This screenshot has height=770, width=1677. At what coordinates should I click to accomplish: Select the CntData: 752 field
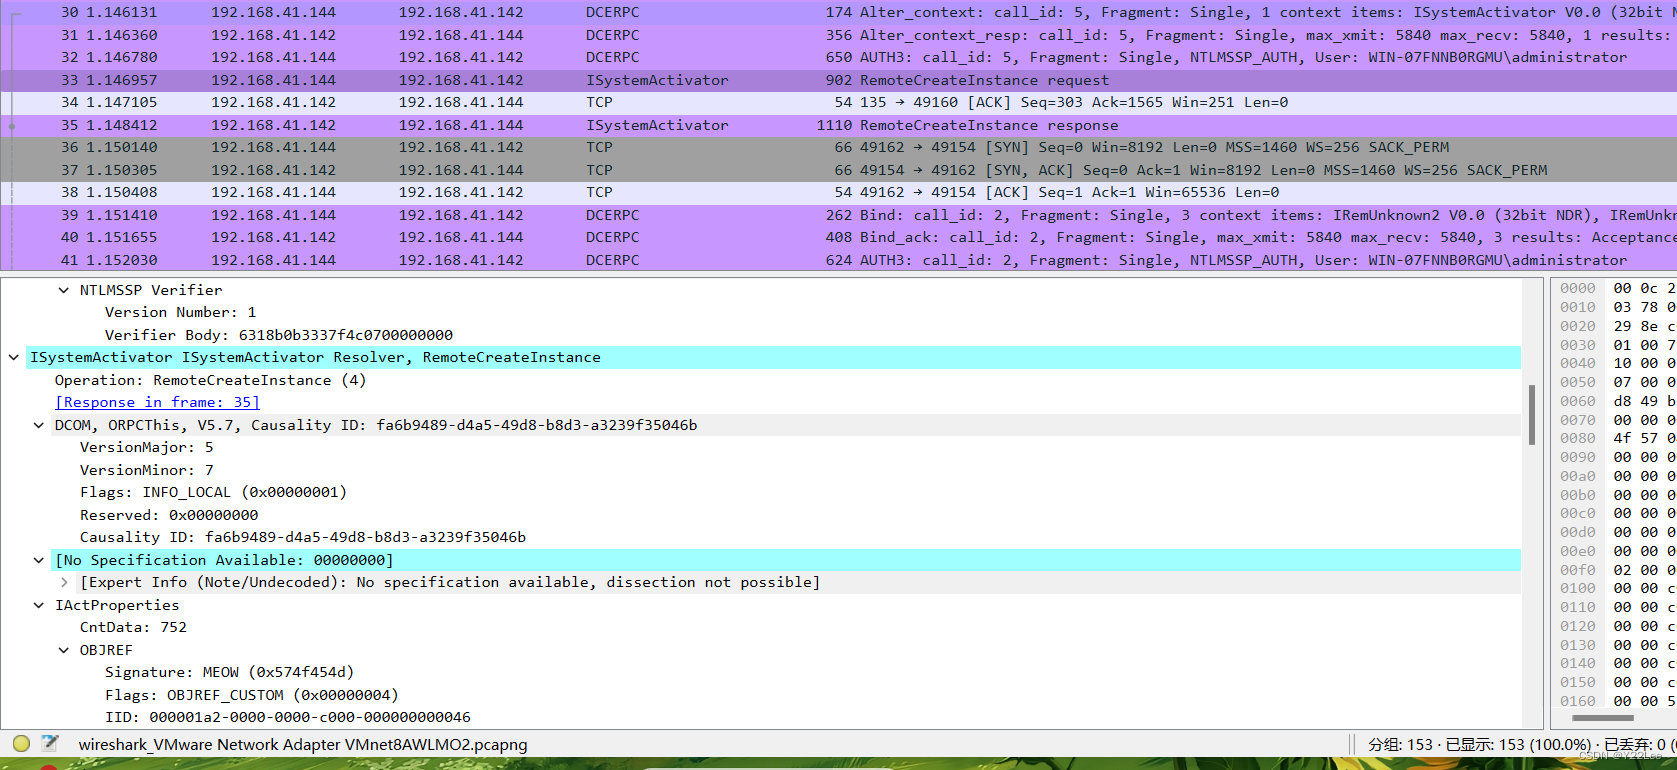click(x=133, y=627)
